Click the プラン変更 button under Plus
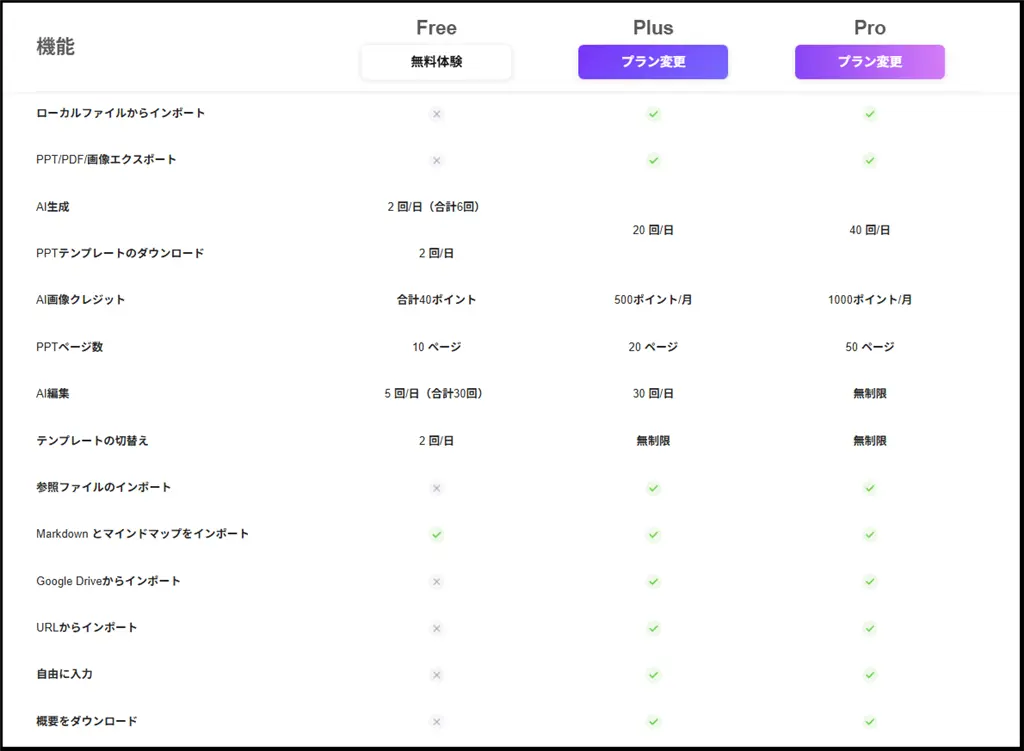1024x751 pixels. [653, 62]
